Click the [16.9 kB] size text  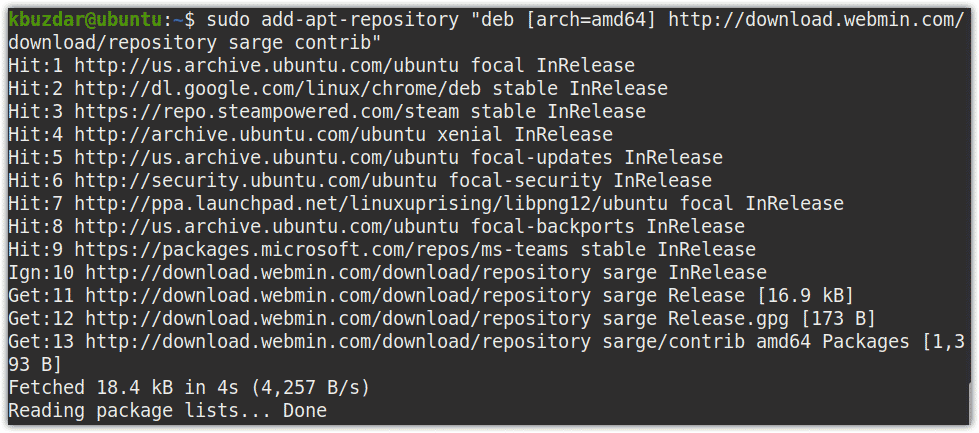804,296
